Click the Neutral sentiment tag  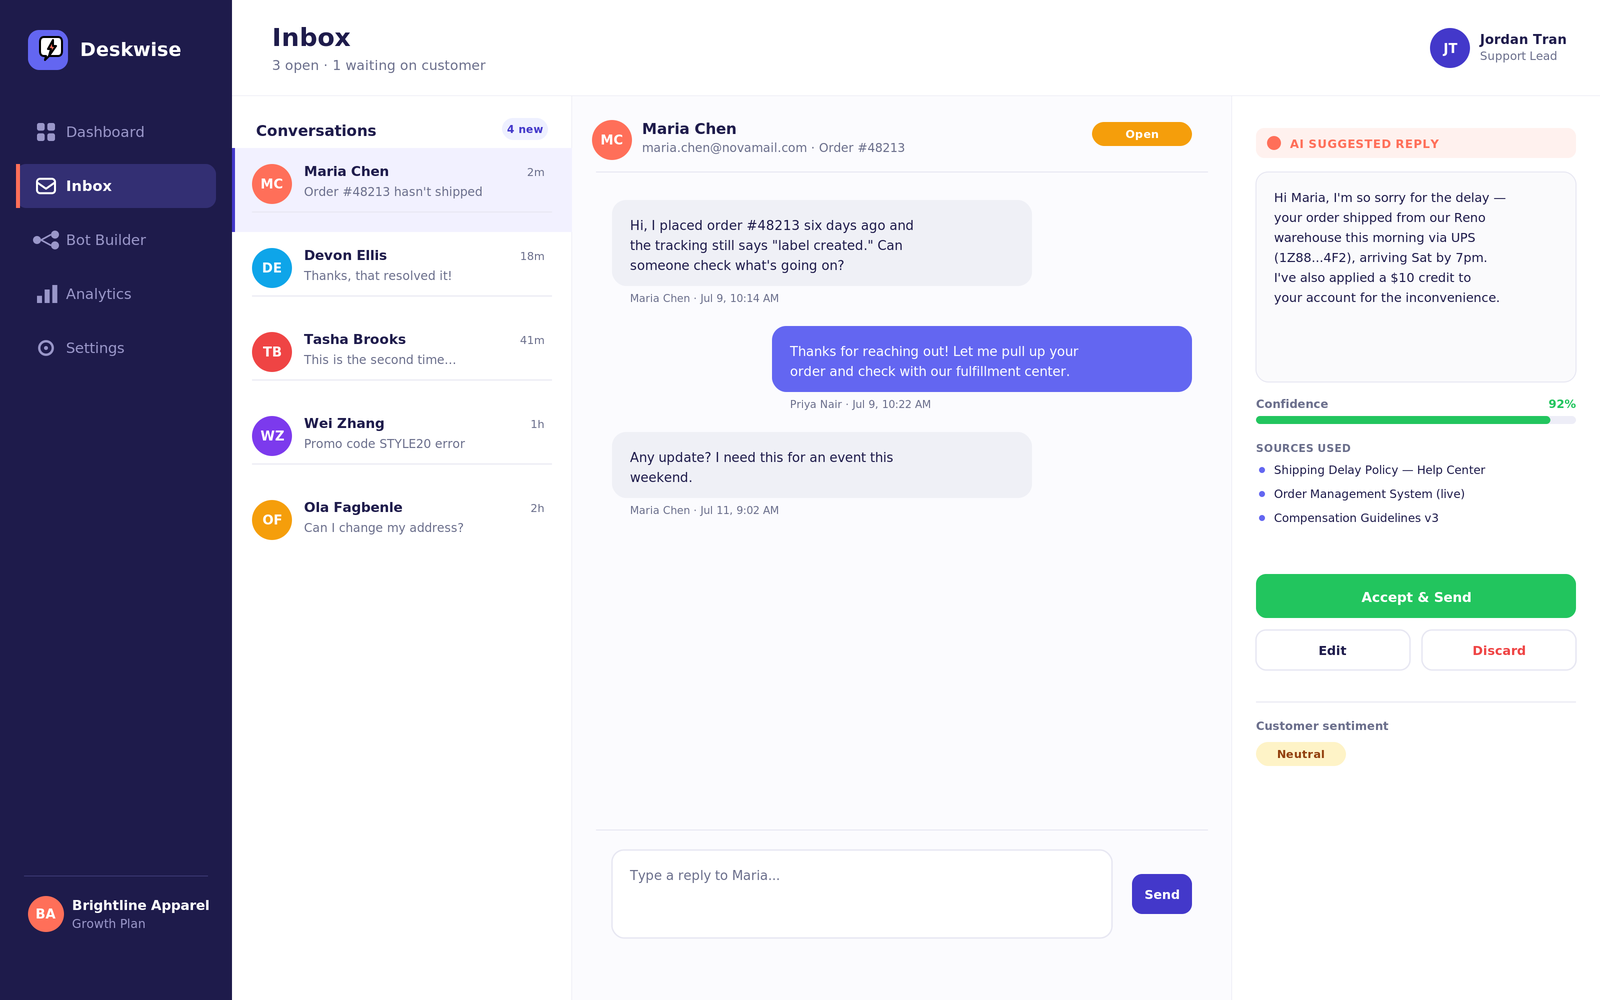tap(1301, 754)
